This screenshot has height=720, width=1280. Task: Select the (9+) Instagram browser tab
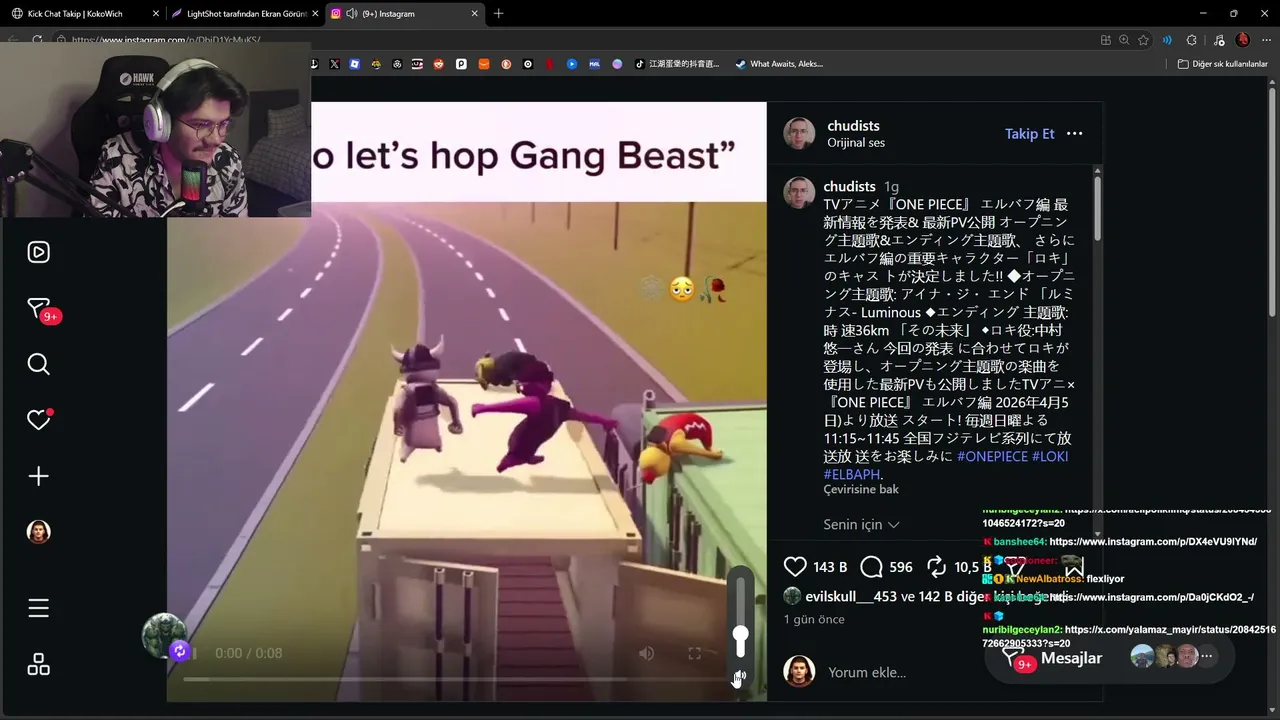[405, 14]
